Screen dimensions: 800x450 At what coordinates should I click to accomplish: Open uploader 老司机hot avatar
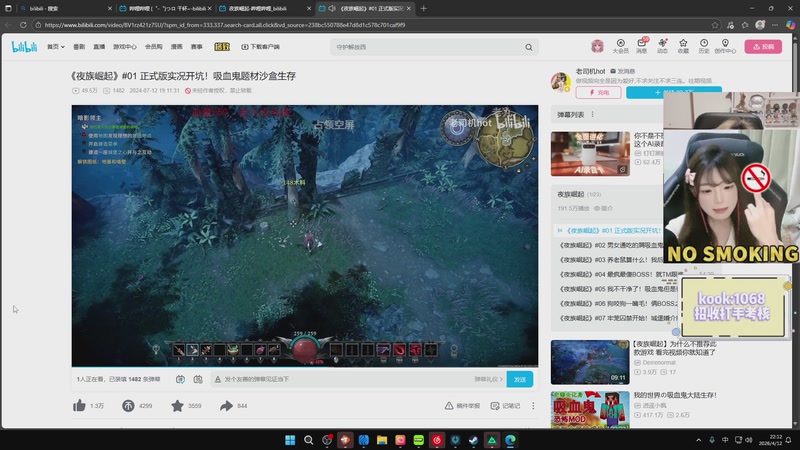click(x=561, y=82)
